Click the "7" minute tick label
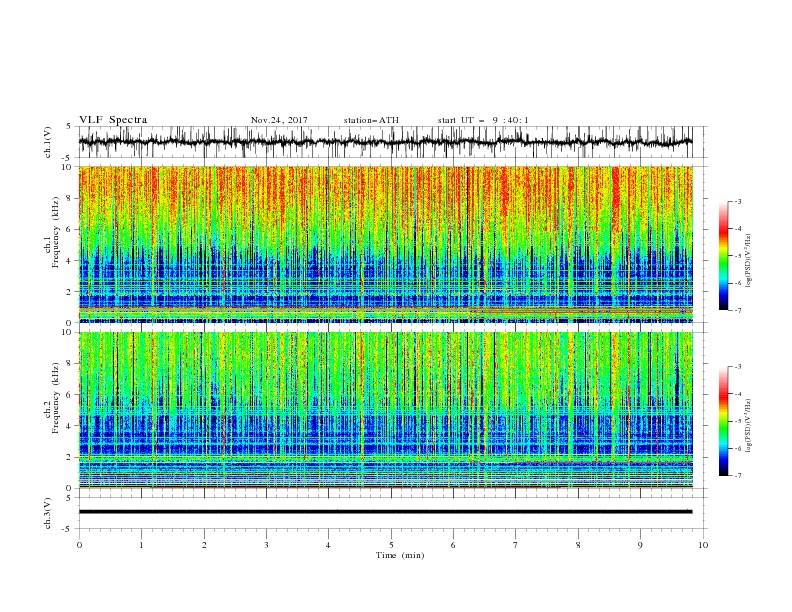The height and width of the screenshot is (612, 792). click(516, 545)
